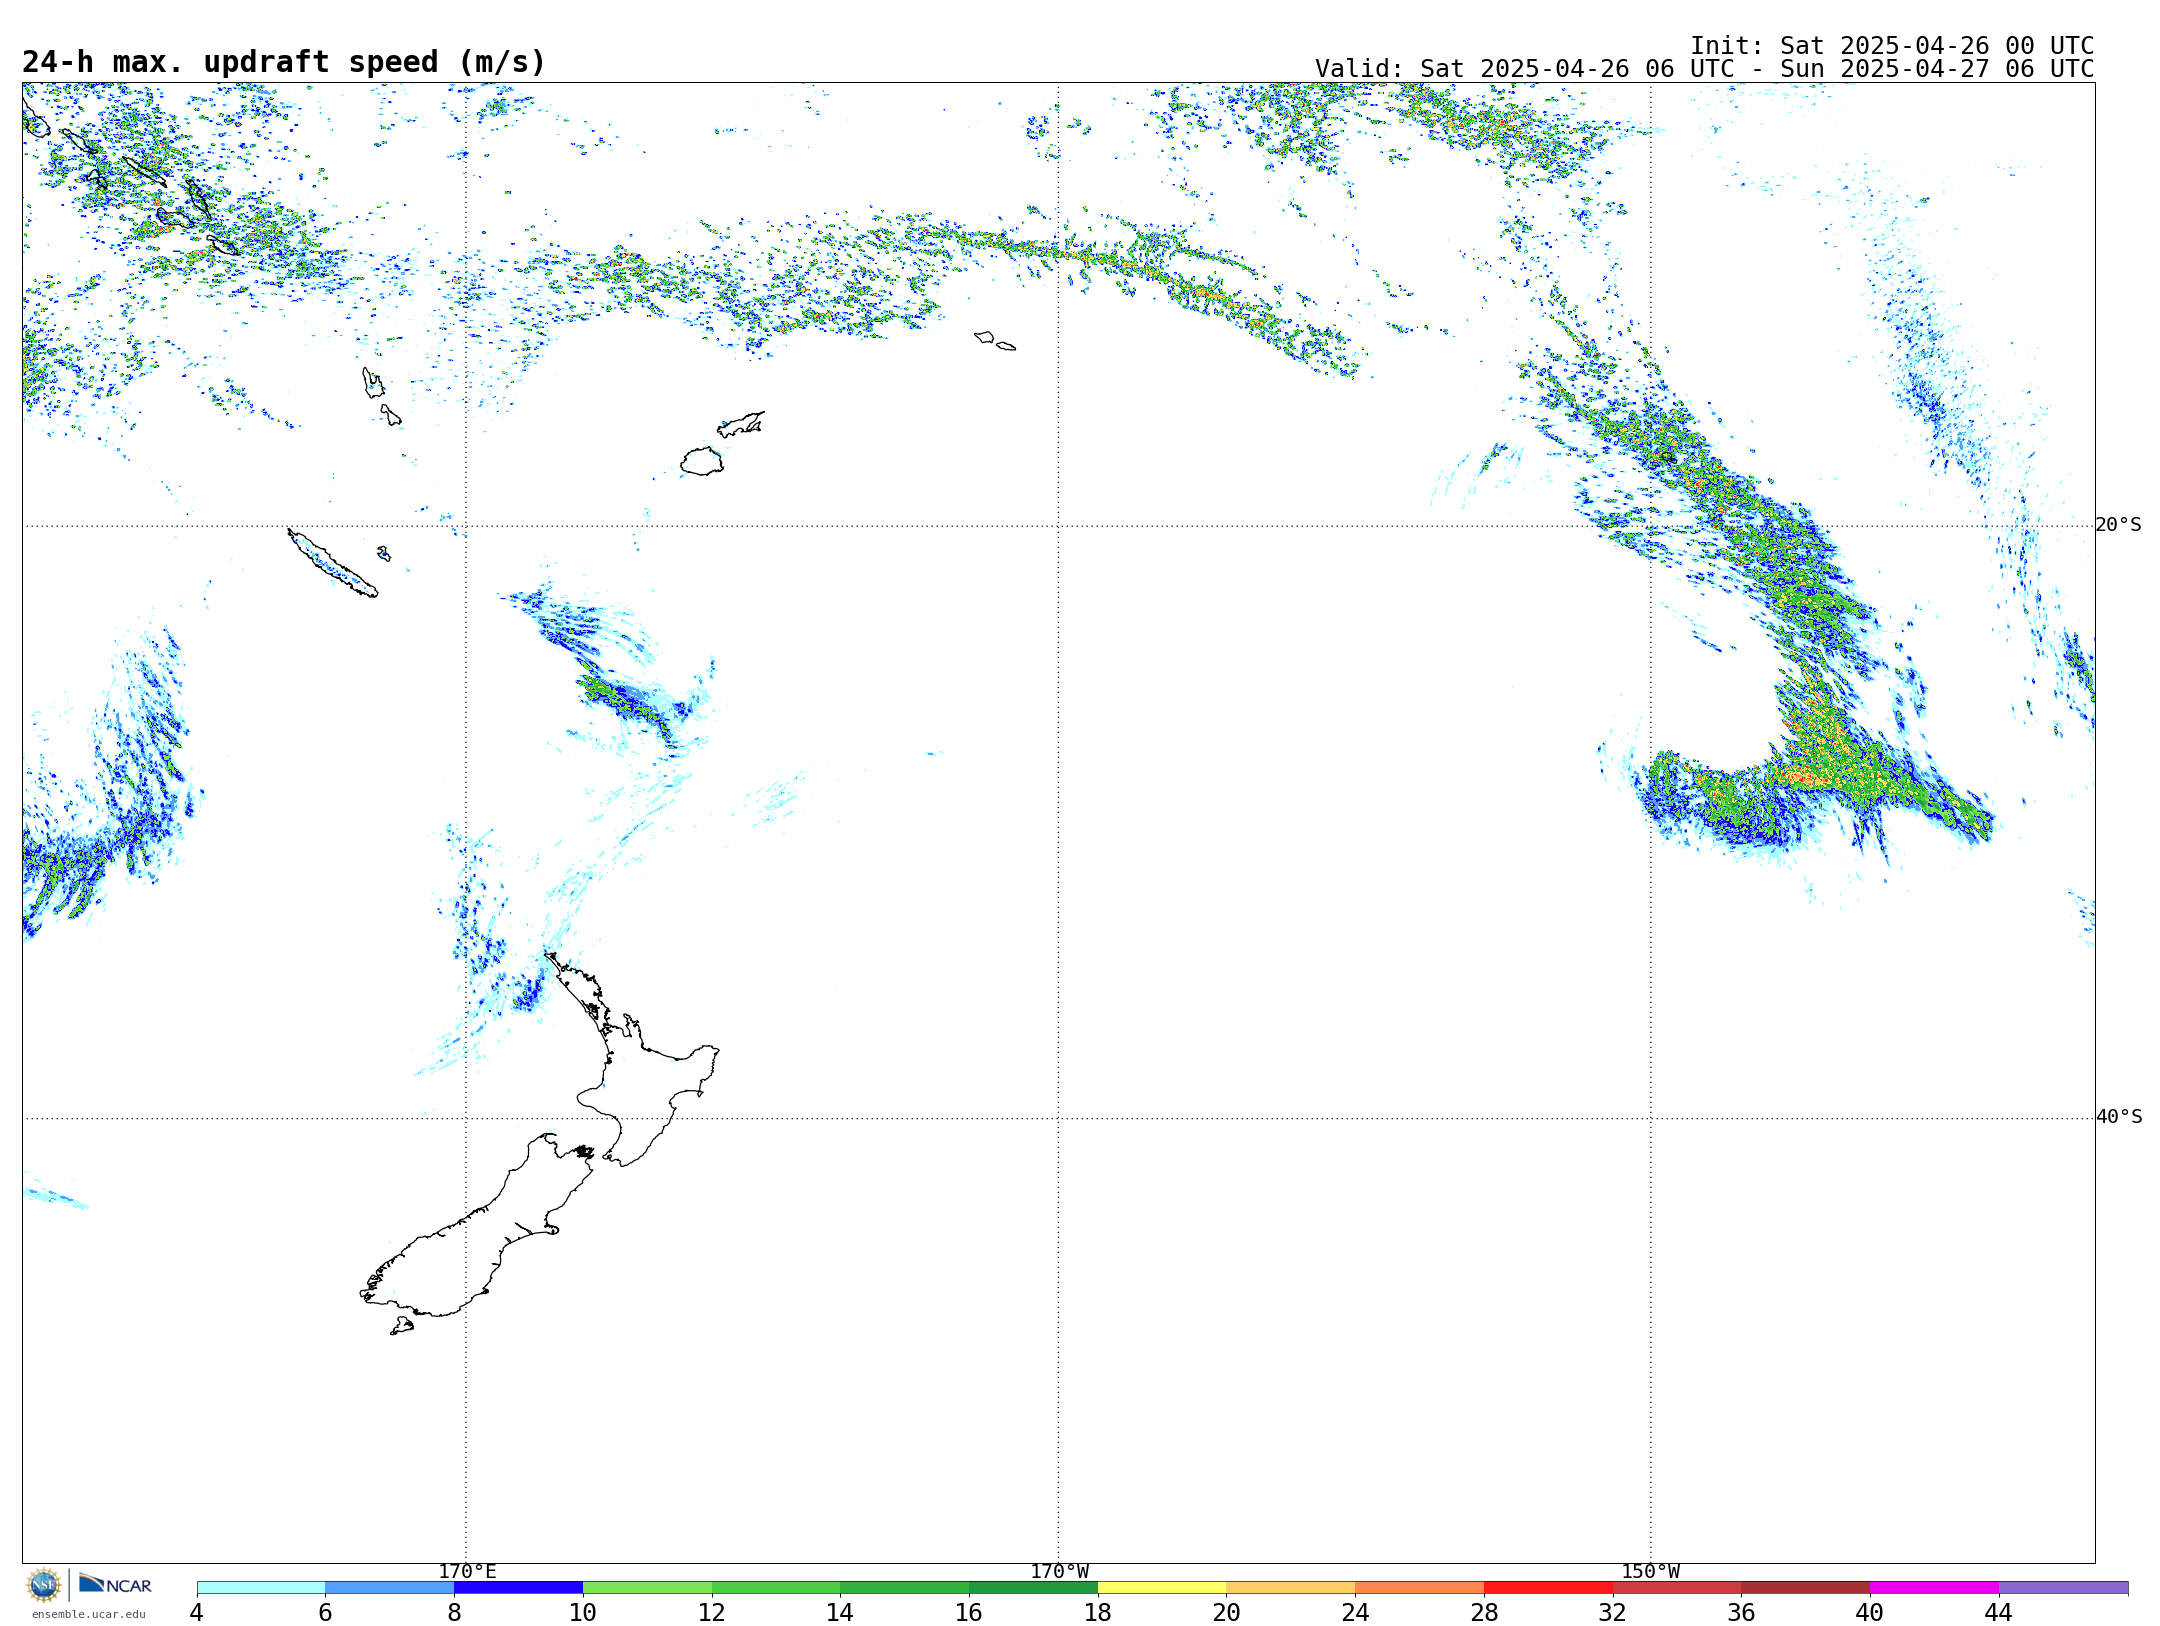Click the colorbar tick label '44'
The height and width of the screenshot is (1626, 2160).
pos(1999,1612)
